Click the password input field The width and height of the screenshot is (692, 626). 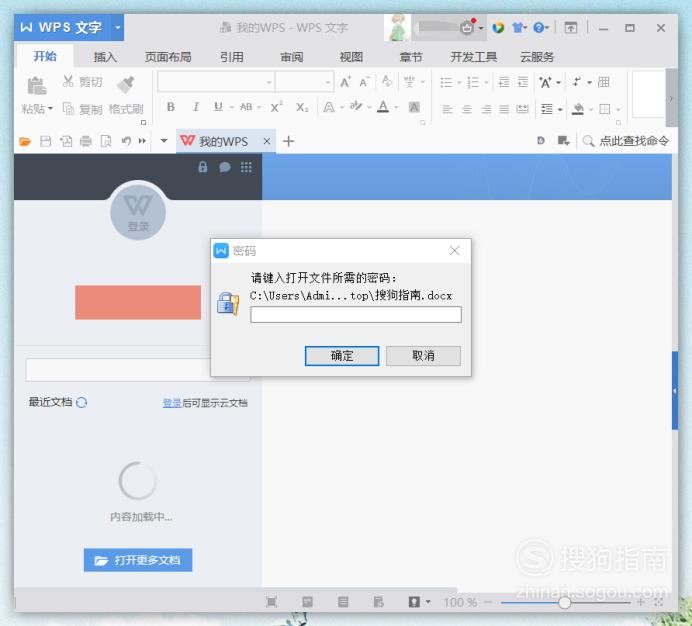coord(356,315)
